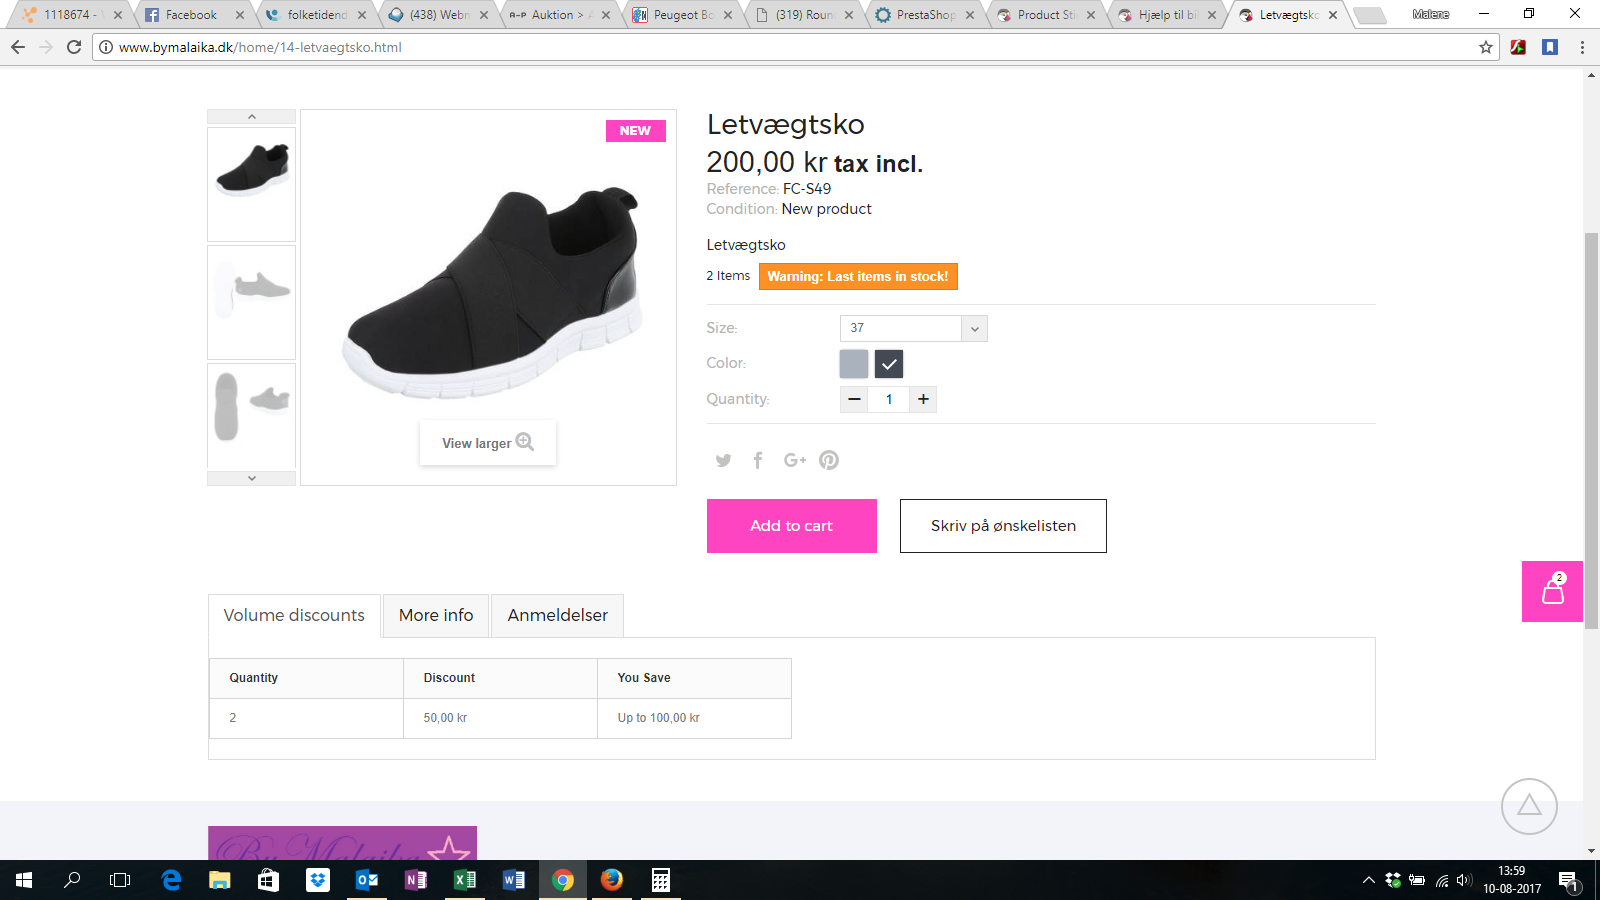The height and width of the screenshot is (900, 1600).
Task: Select black shoe side-view thumbnail
Action: click(x=252, y=184)
